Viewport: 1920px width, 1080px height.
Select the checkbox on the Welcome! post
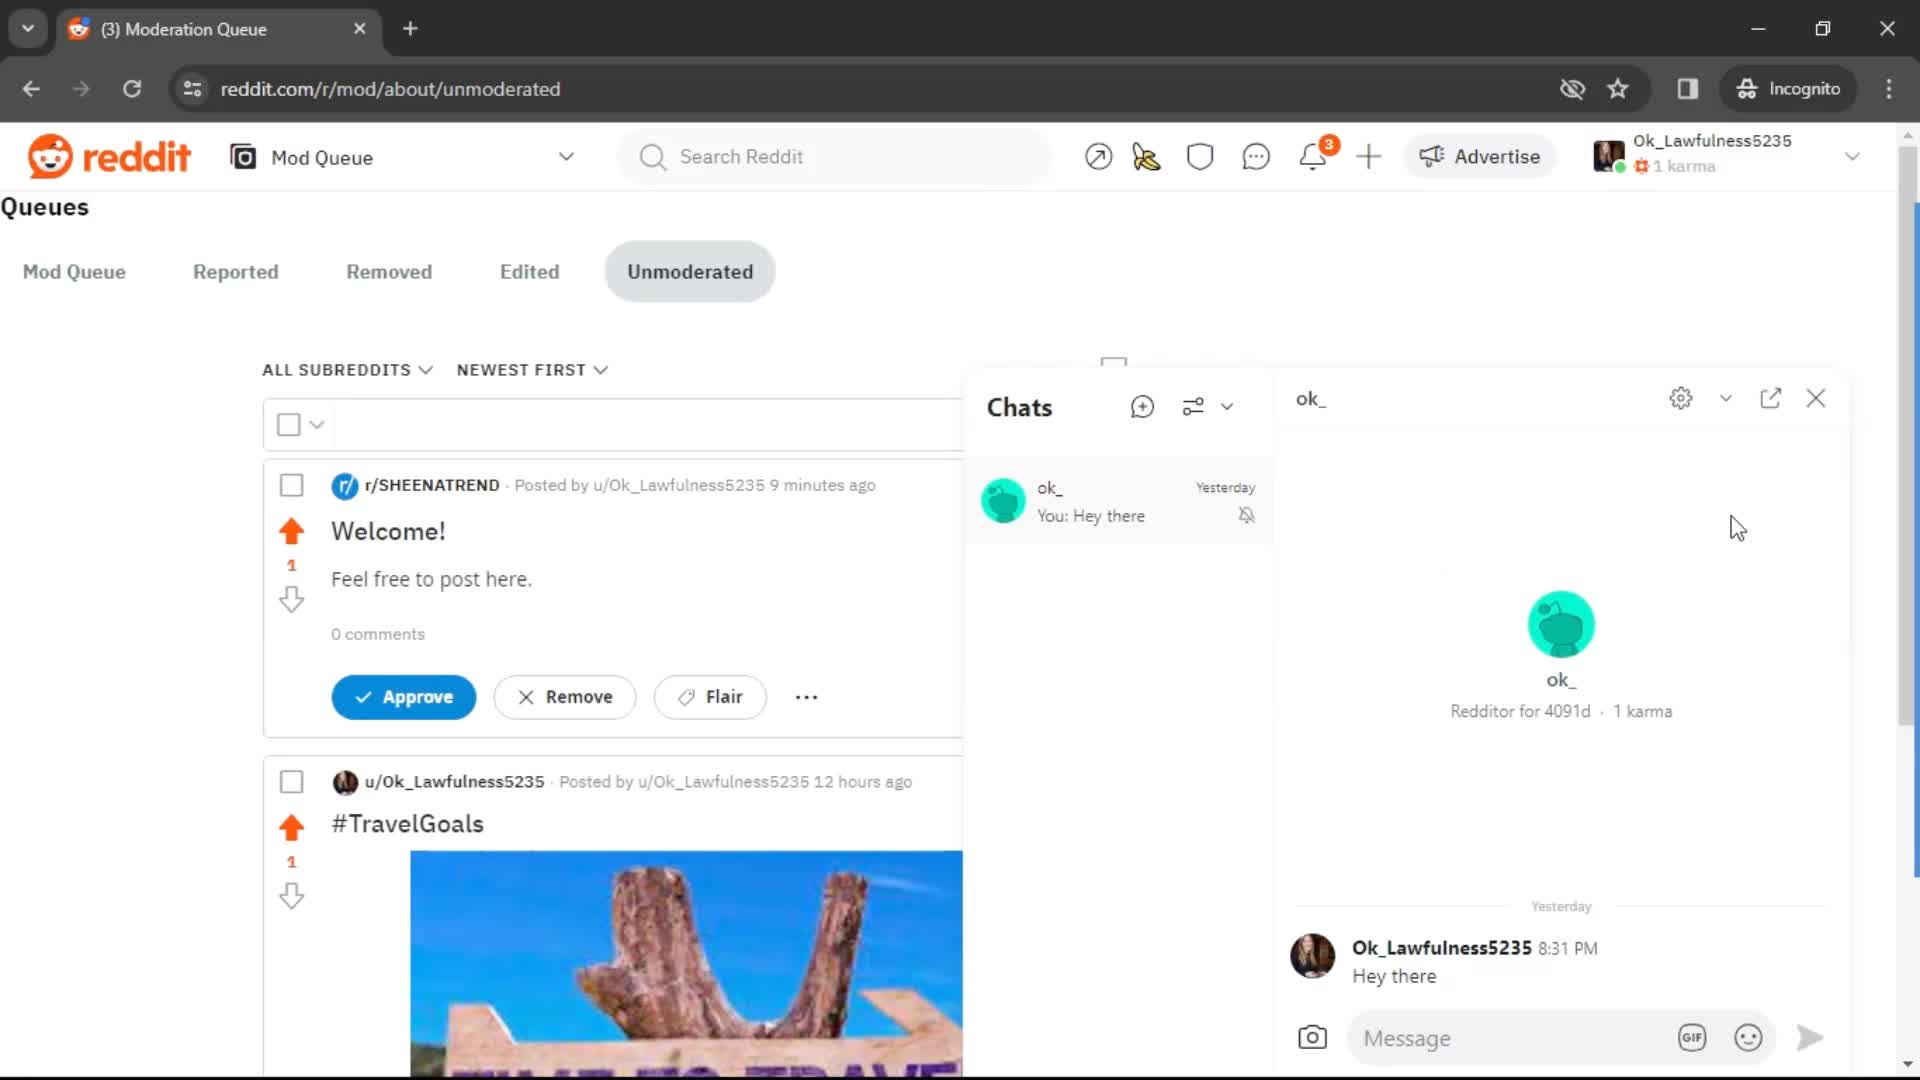click(291, 485)
